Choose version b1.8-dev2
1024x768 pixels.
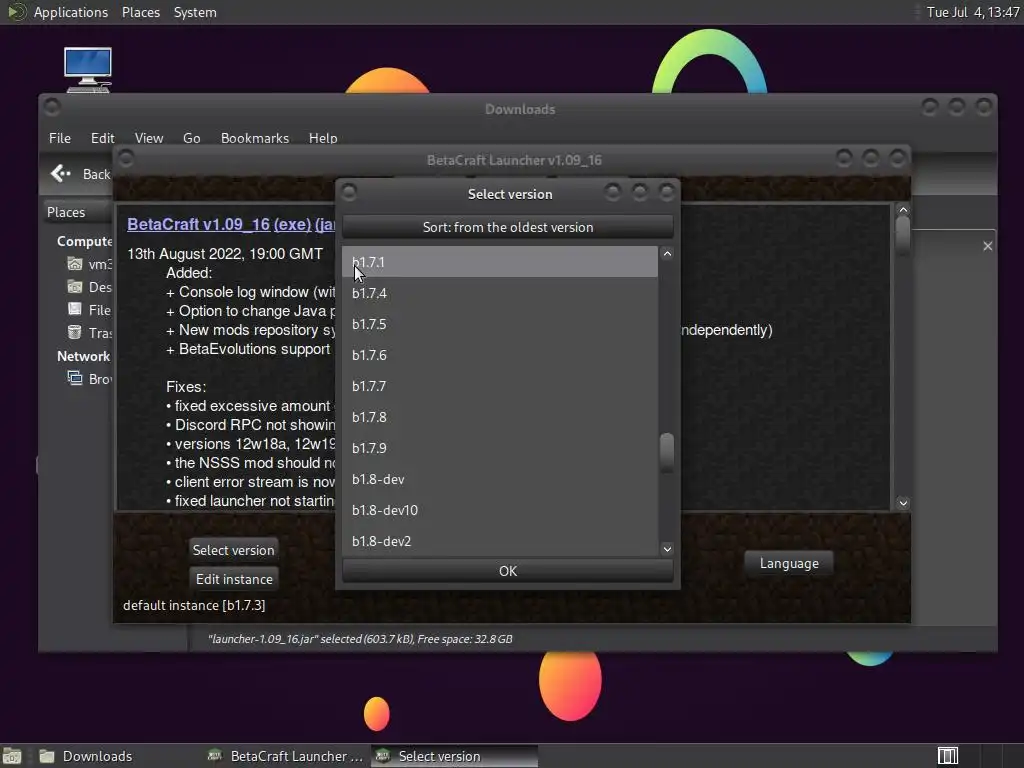(500, 541)
